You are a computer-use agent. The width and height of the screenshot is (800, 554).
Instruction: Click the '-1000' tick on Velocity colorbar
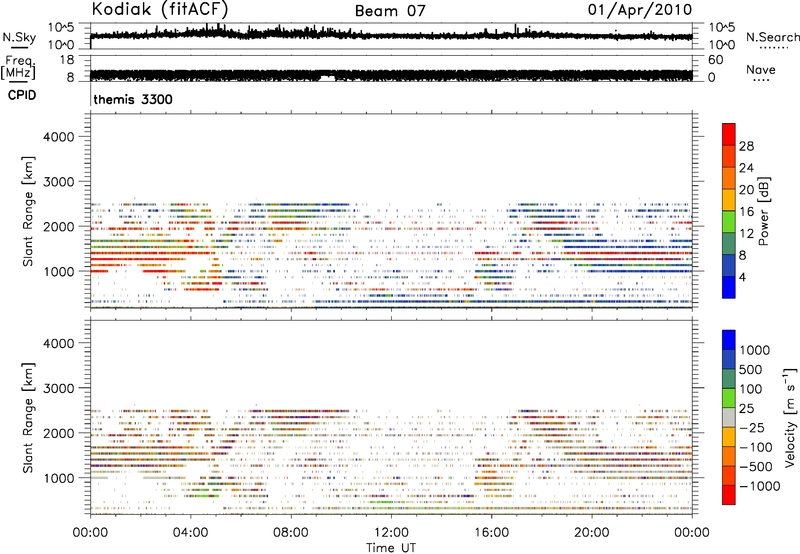click(759, 486)
